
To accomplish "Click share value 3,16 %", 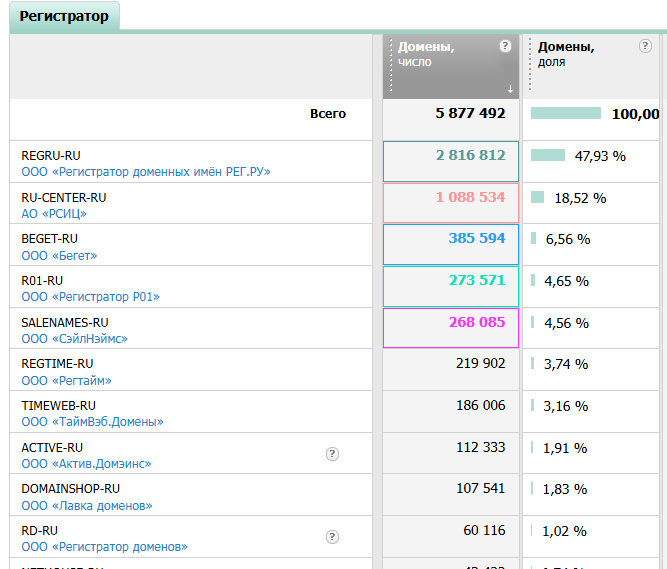I will coord(566,406).
